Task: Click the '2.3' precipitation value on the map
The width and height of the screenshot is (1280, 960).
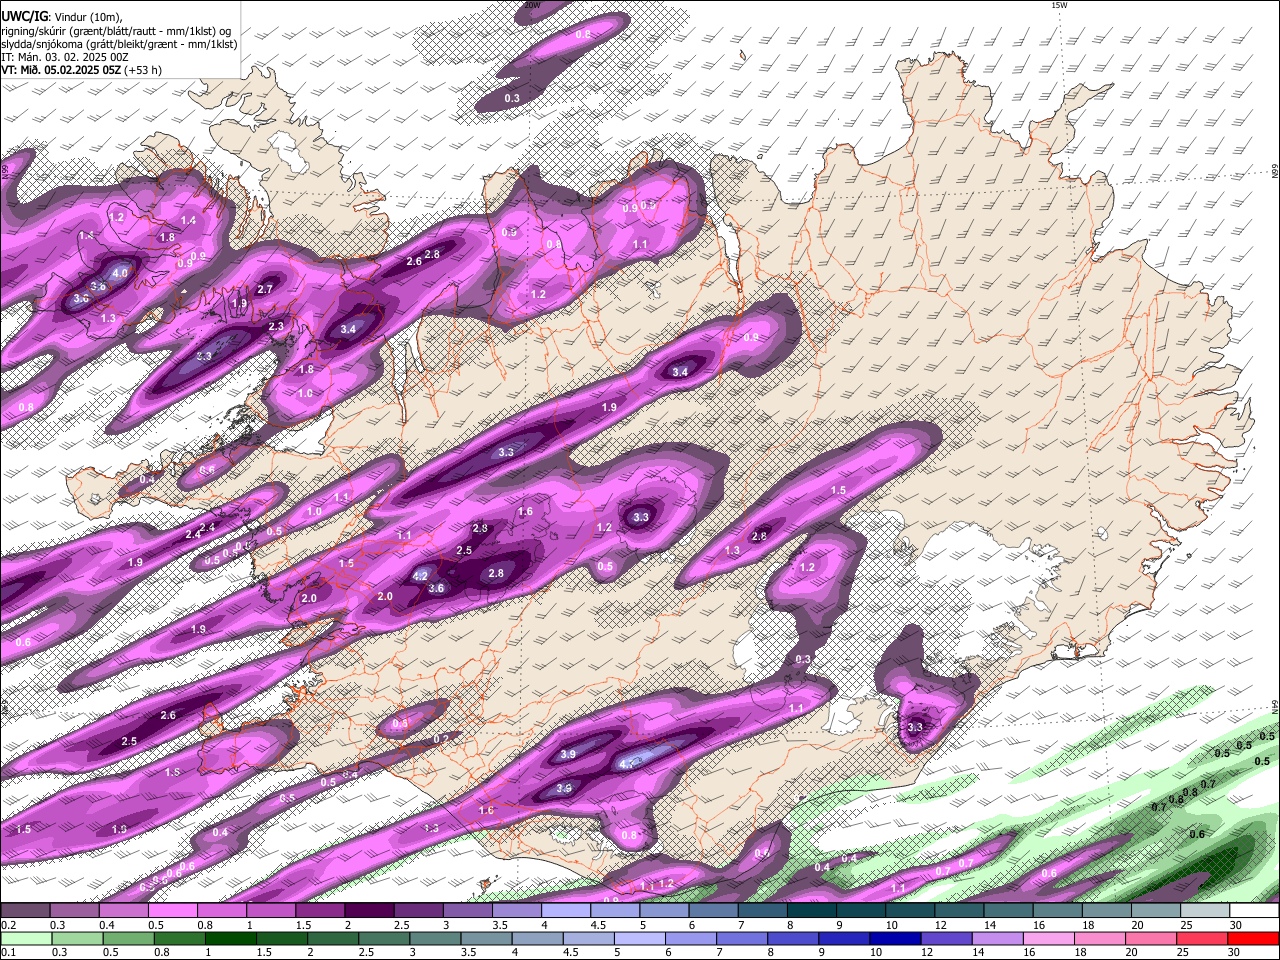Action: [276, 326]
